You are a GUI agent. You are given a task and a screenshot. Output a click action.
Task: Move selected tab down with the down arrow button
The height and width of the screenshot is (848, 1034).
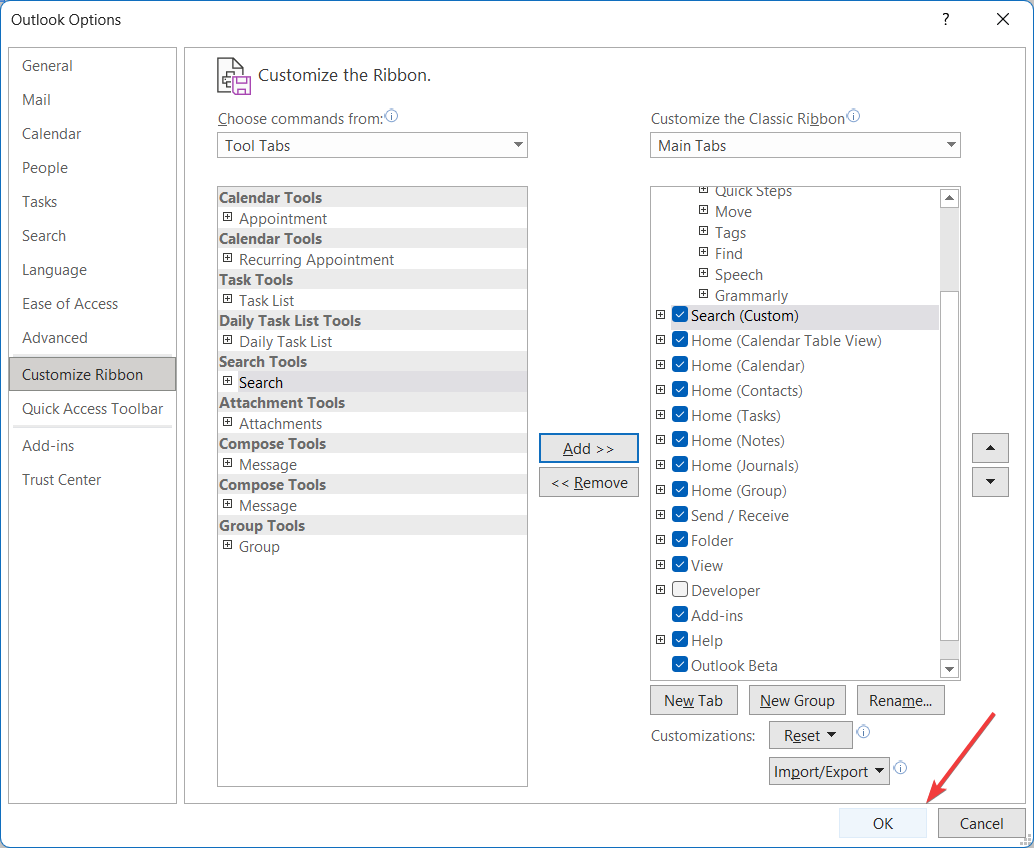click(x=990, y=482)
